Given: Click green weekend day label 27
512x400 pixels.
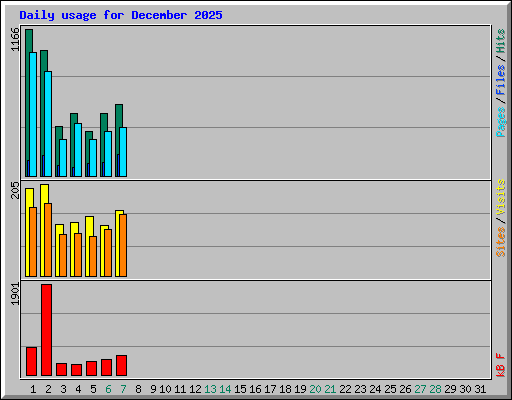Looking at the screenshot, I should click(420, 389).
